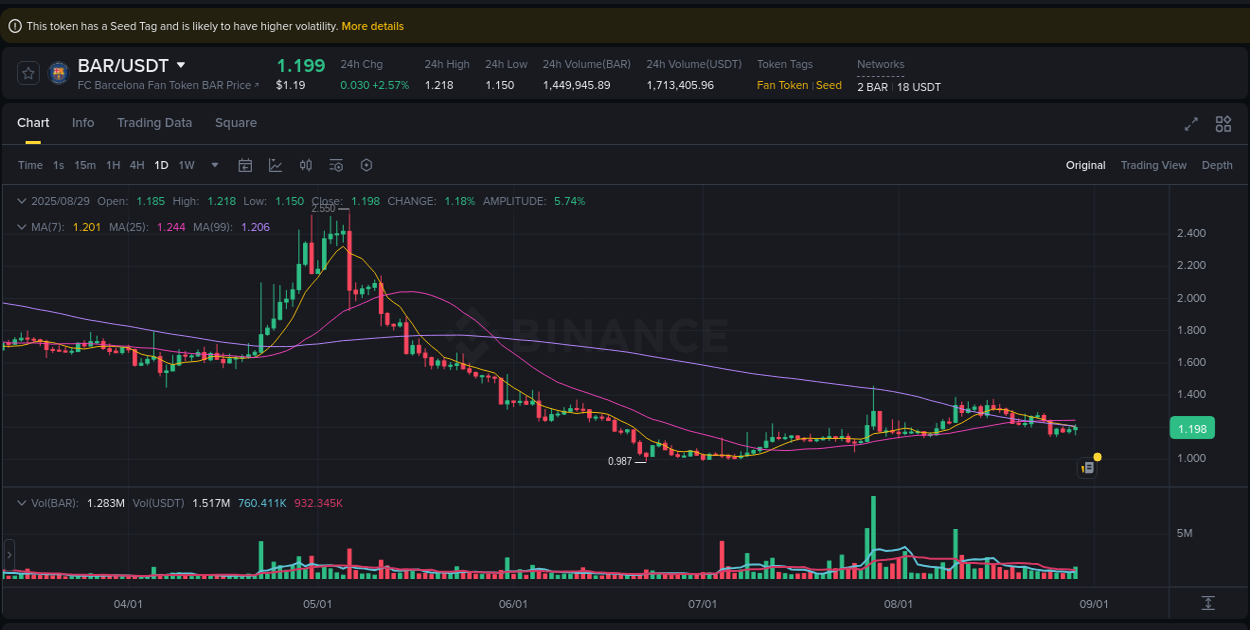Collapse the OHLC info row
Screen dimensions: 1250x630
[20, 200]
